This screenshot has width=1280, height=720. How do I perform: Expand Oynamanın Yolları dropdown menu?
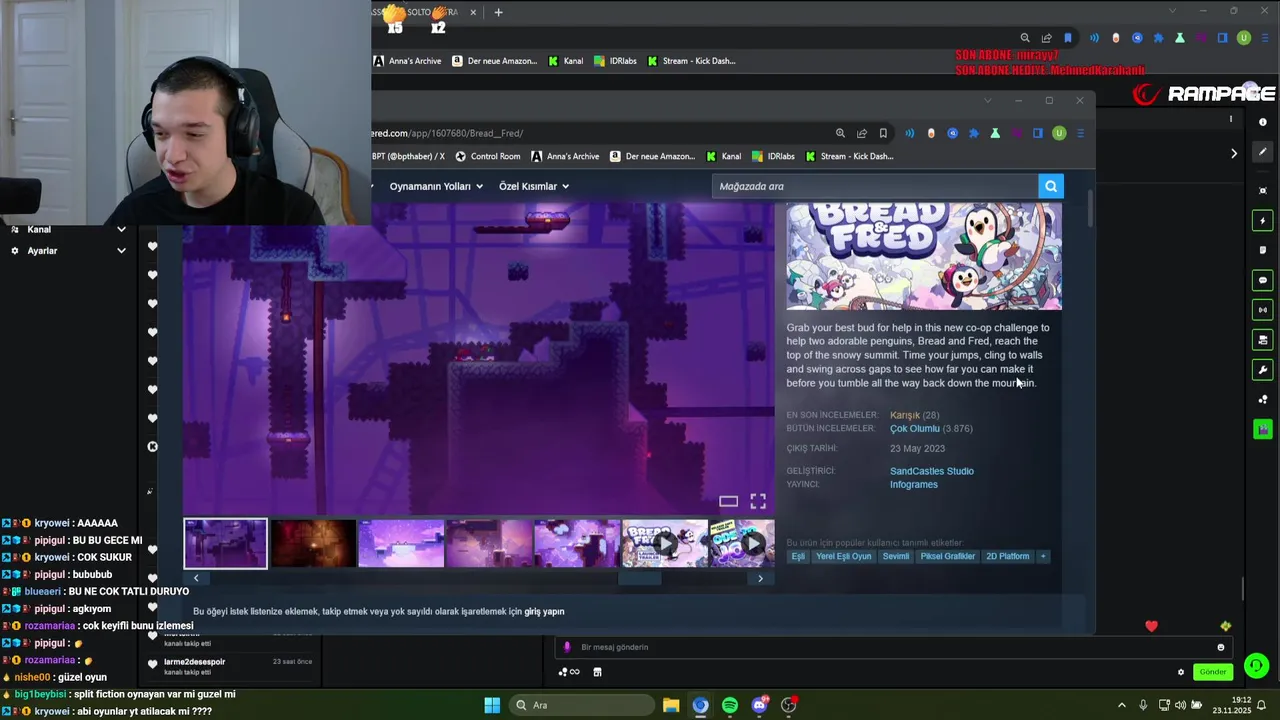[436, 186]
